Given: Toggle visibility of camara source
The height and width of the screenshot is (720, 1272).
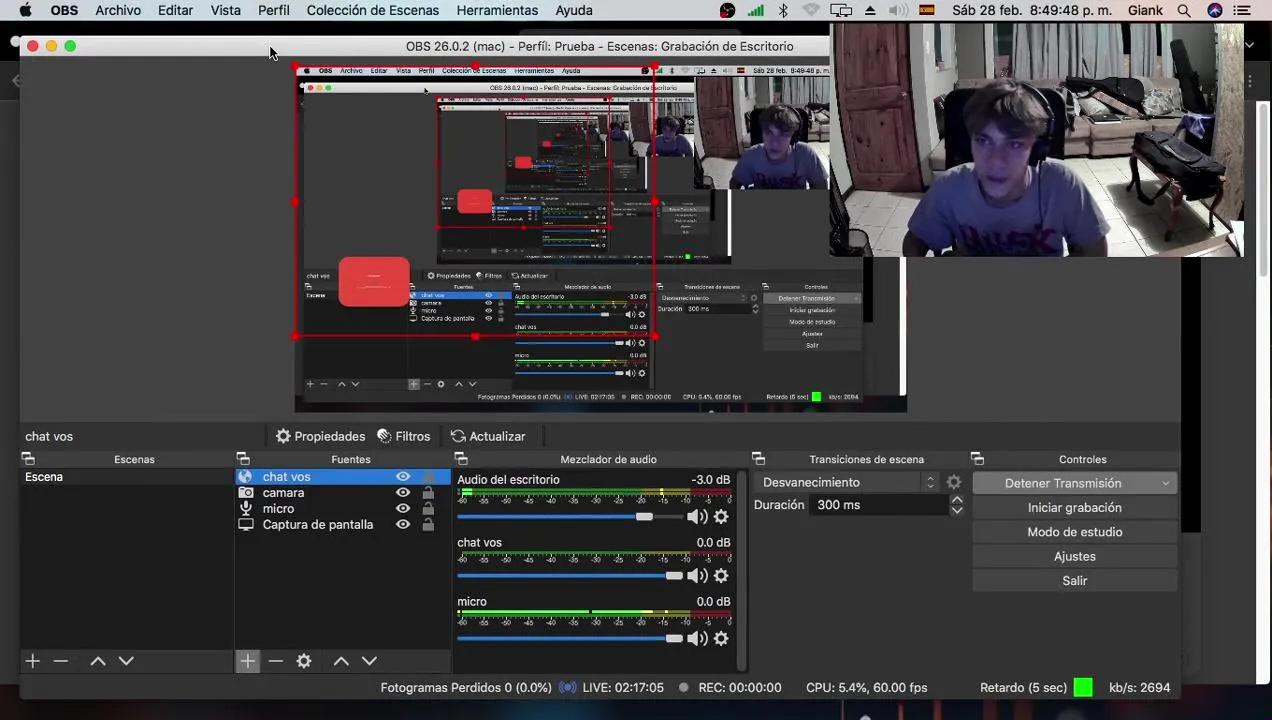Looking at the screenshot, I should pyautogui.click(x=403, y=493).
